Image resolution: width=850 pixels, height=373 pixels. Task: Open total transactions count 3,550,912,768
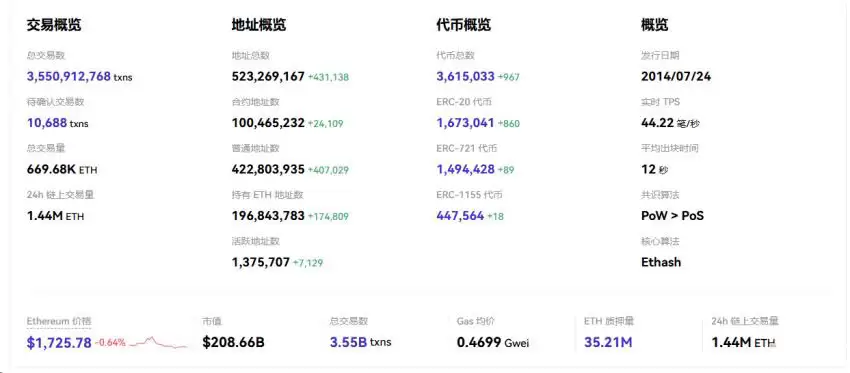pos(69,76)
